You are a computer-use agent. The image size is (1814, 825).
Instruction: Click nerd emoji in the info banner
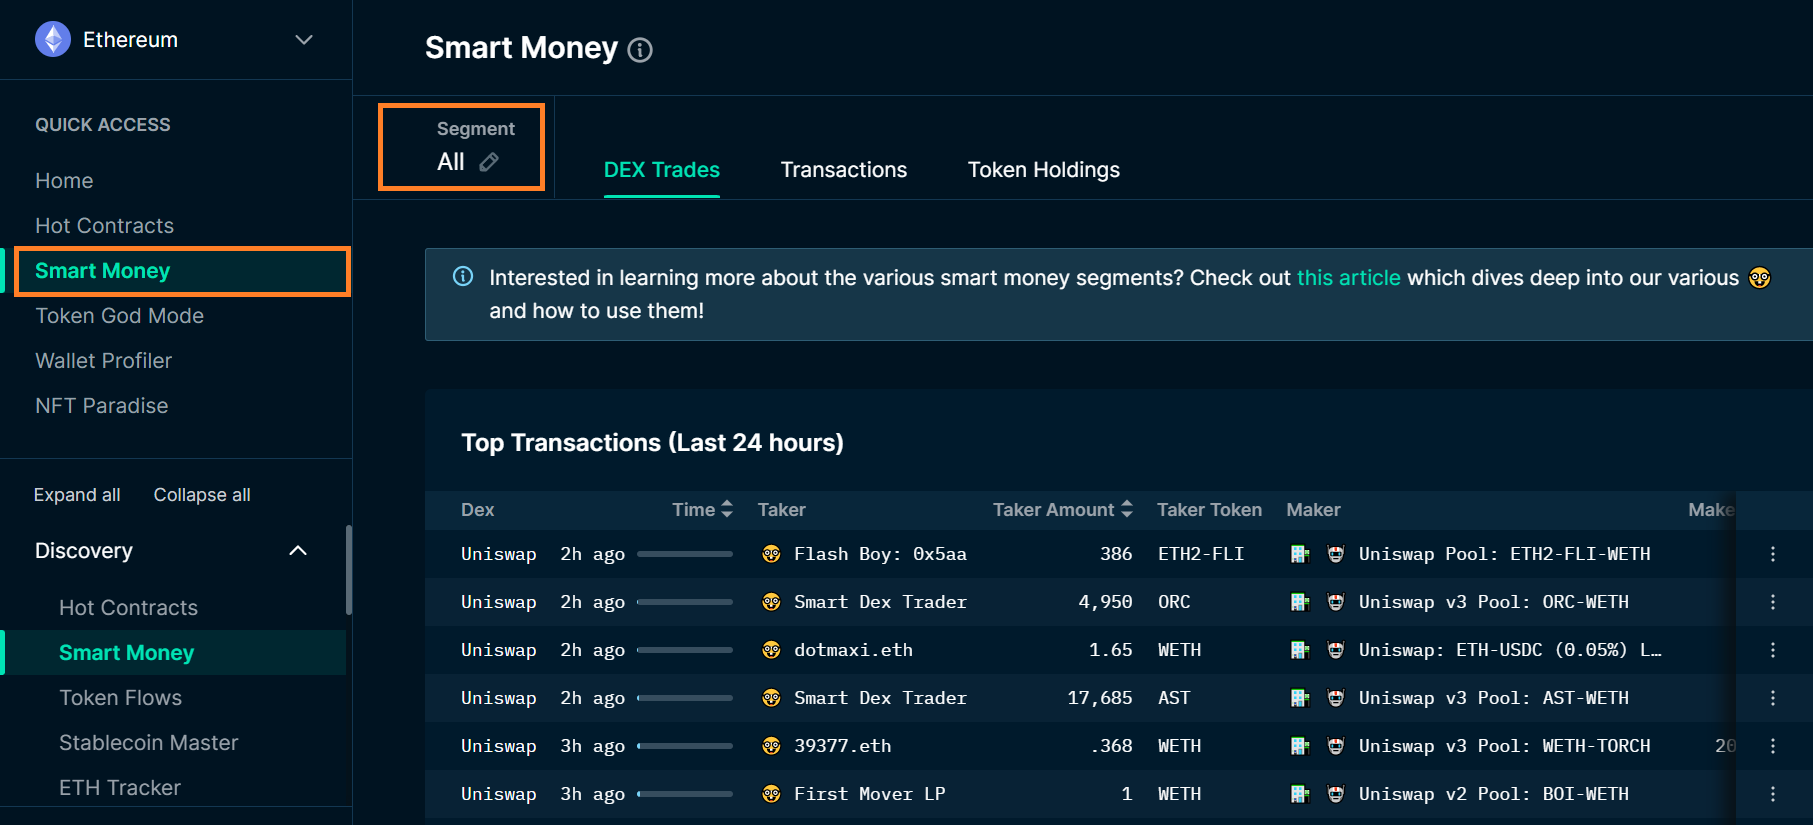[1759, 278]
